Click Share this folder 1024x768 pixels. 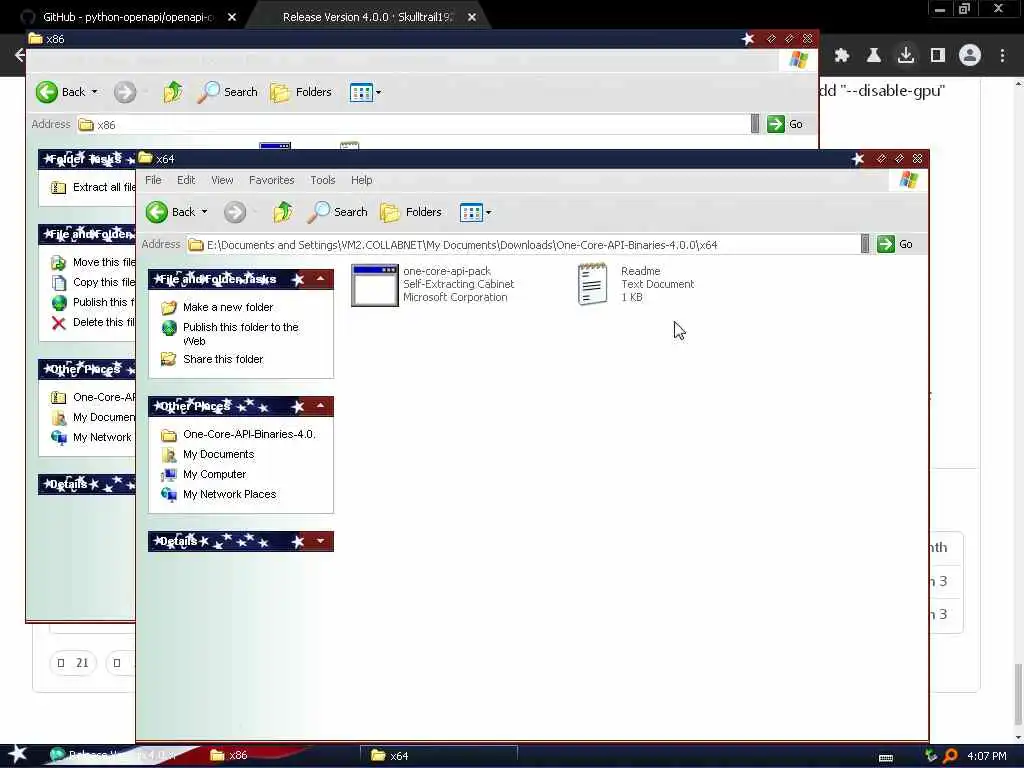[223, 359]
